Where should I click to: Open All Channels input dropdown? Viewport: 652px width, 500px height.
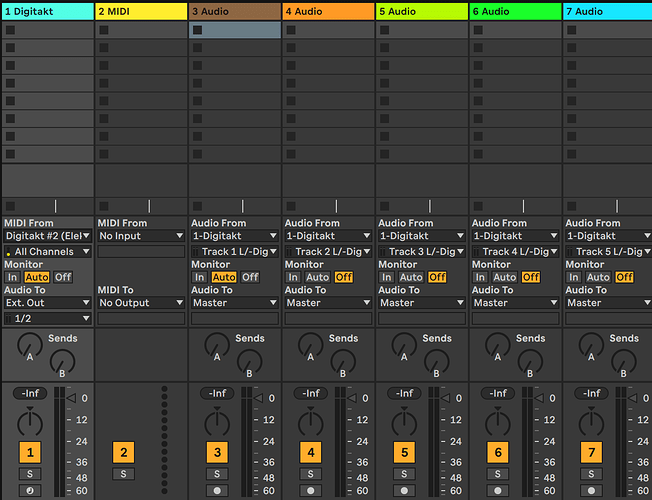tap(48, 252)
